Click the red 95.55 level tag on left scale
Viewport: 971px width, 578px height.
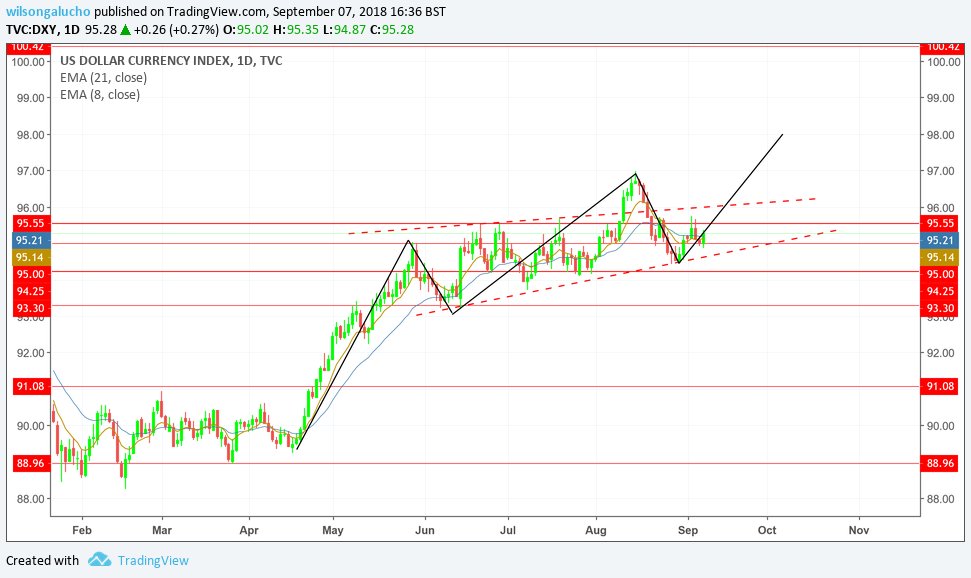pos(30,223)
